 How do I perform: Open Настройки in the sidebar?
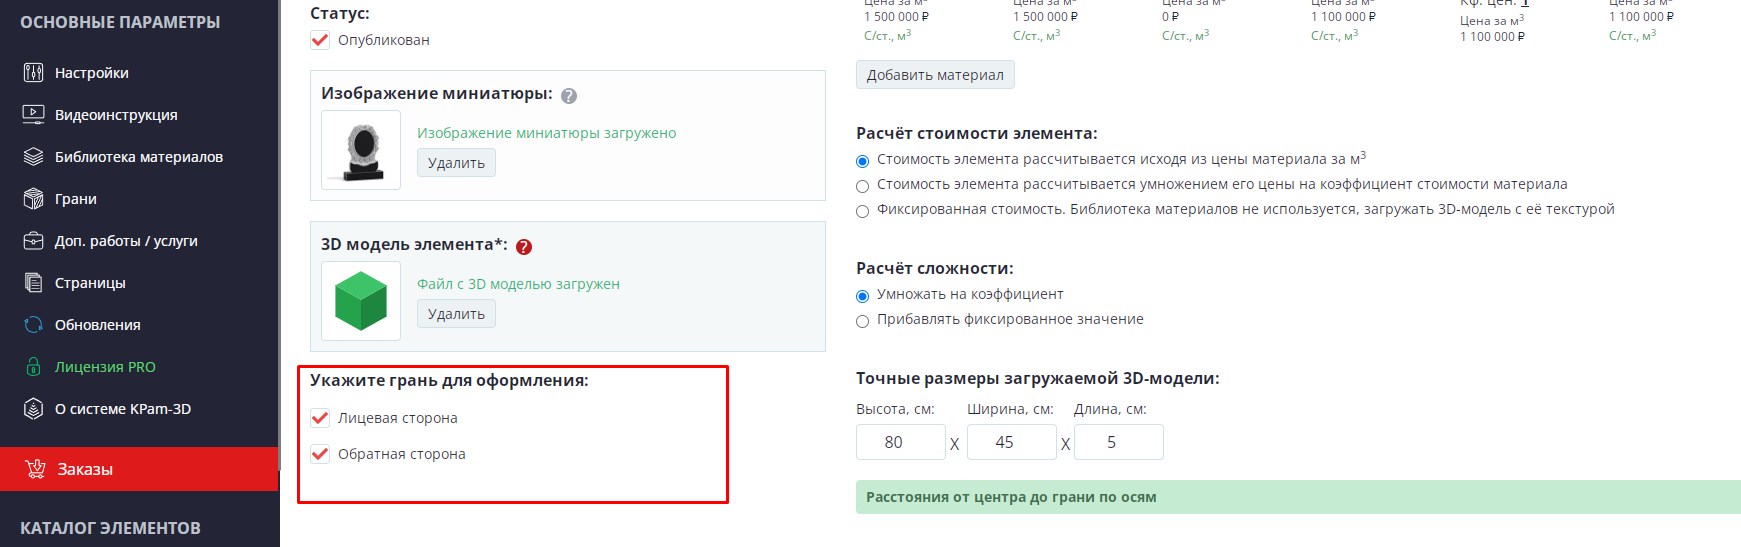coord(92,73)
